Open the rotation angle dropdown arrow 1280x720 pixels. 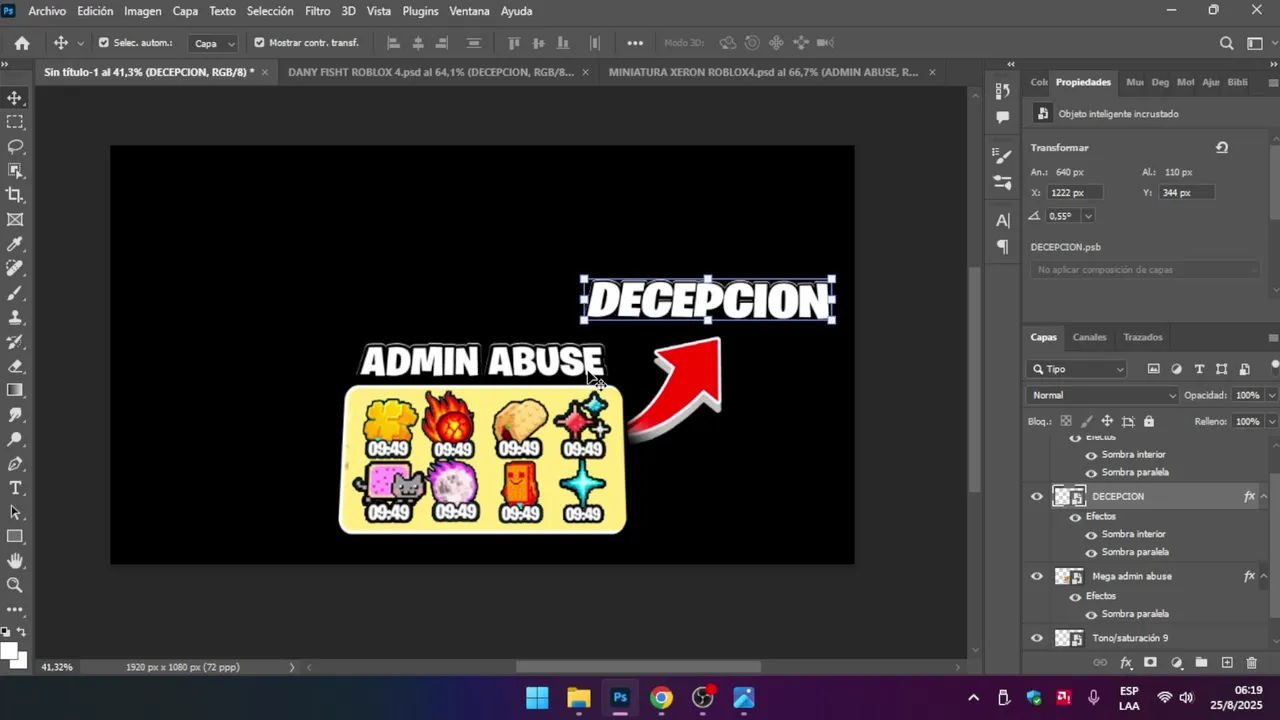tap(1088, 216)
